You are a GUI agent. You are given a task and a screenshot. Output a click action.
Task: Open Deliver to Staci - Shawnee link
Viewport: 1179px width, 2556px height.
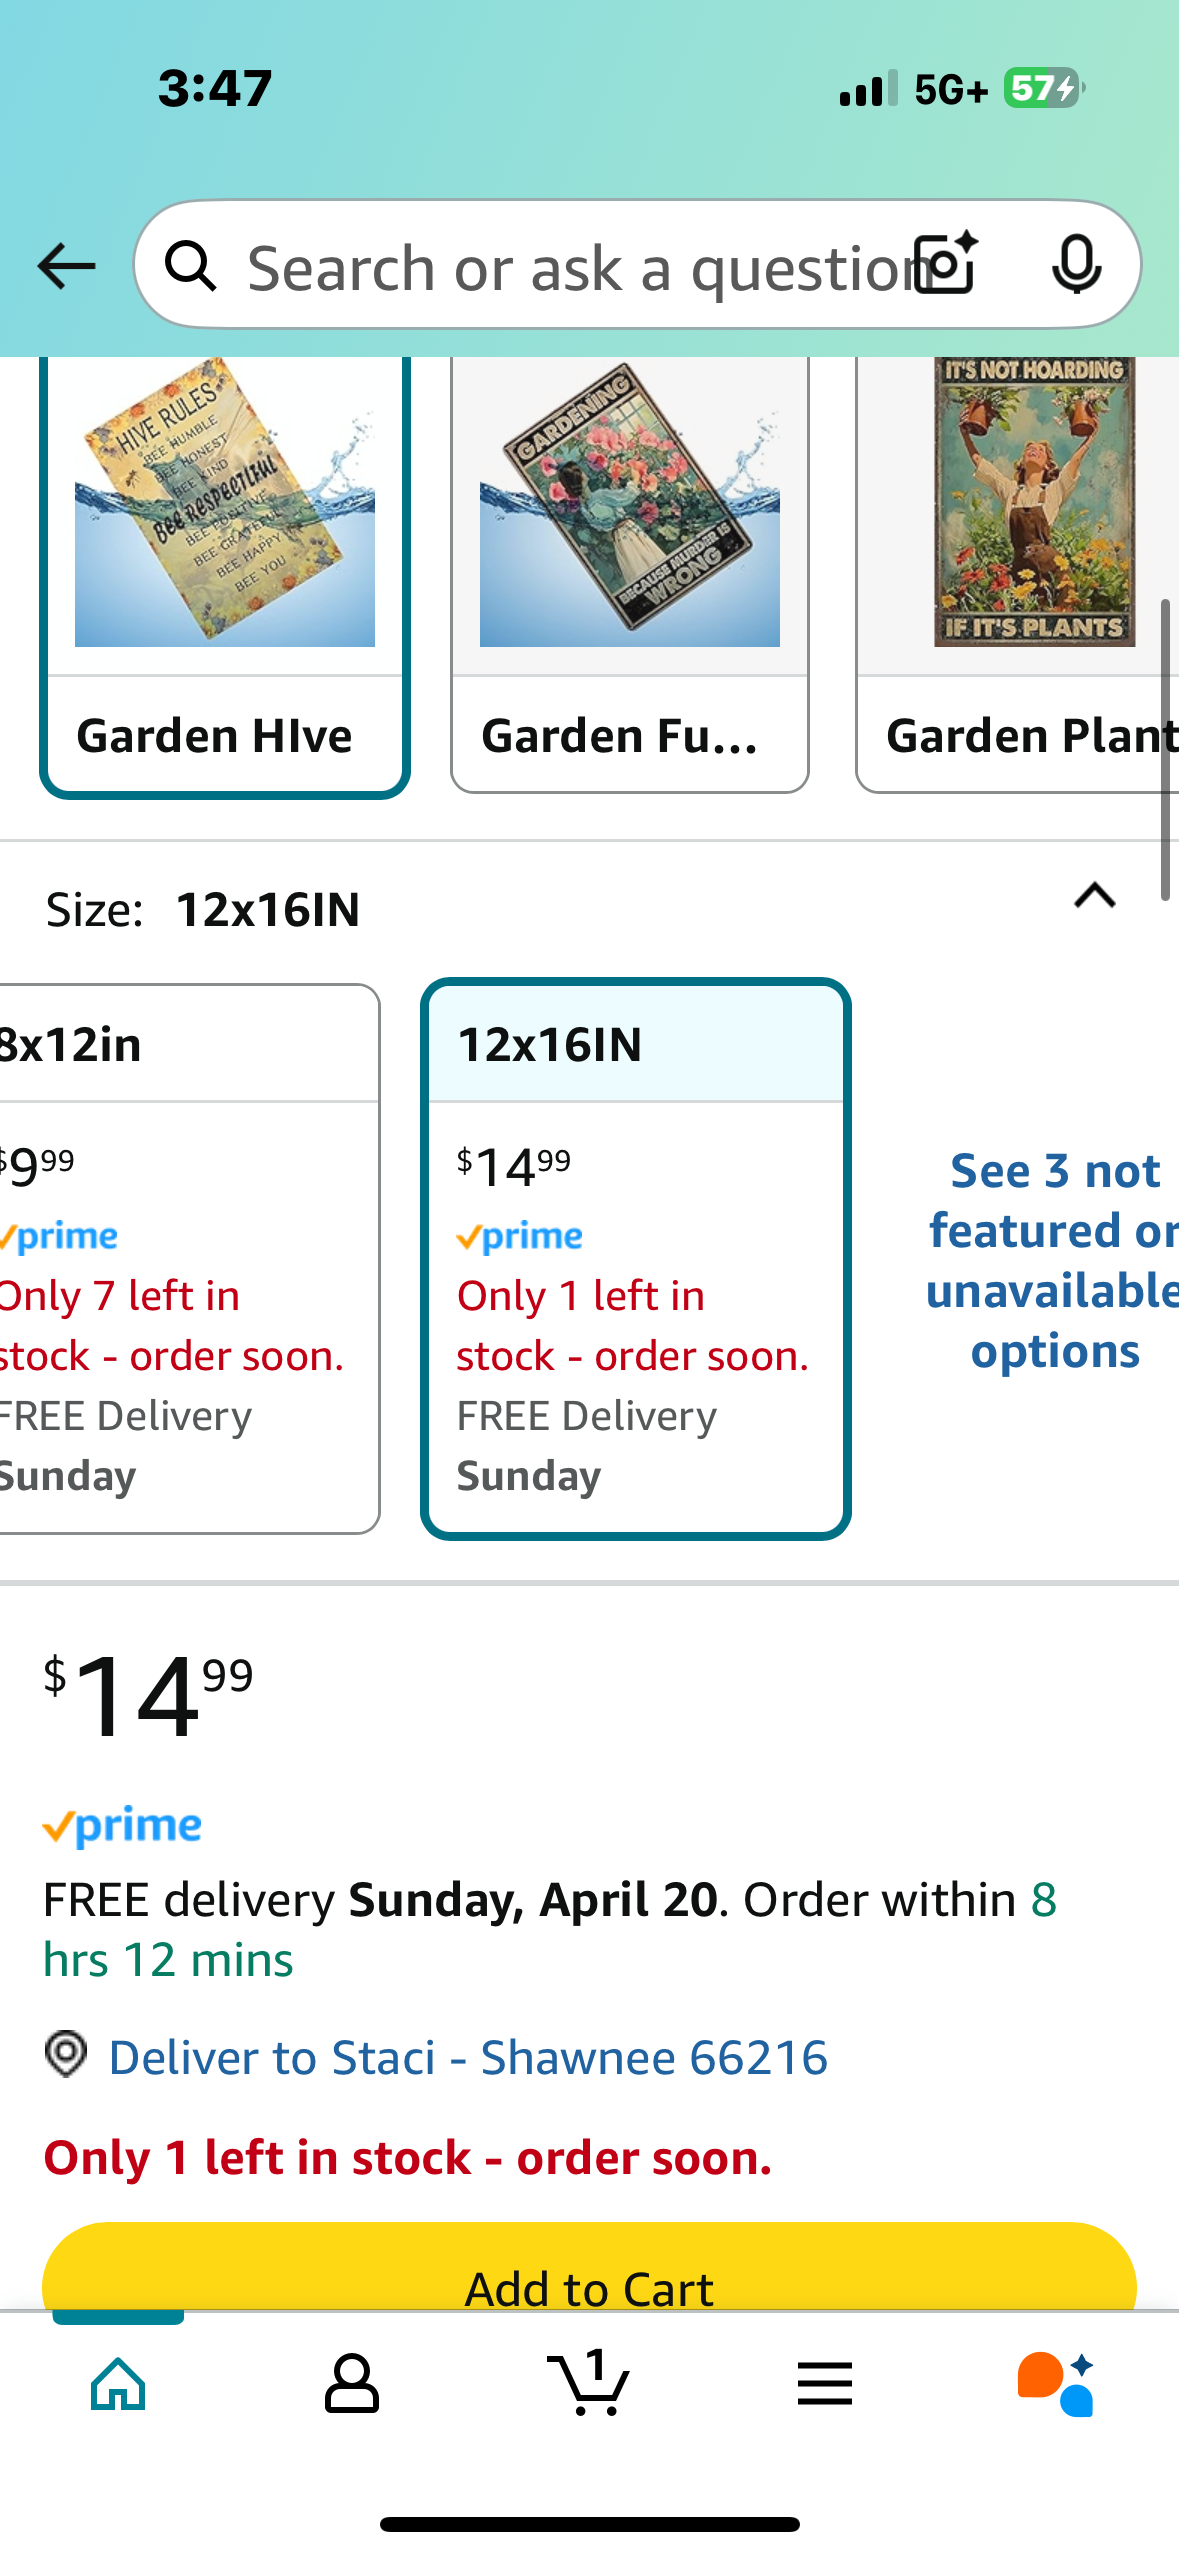(x=468, y=2057)
